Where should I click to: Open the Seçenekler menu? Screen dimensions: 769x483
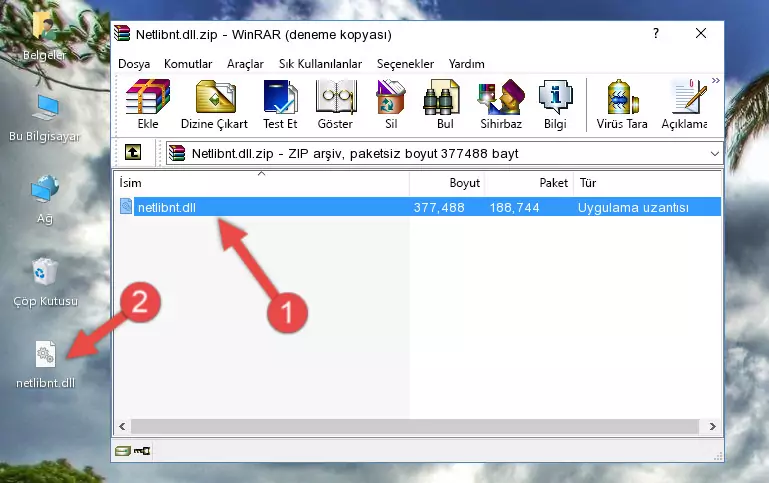click(x=405, y=64)
